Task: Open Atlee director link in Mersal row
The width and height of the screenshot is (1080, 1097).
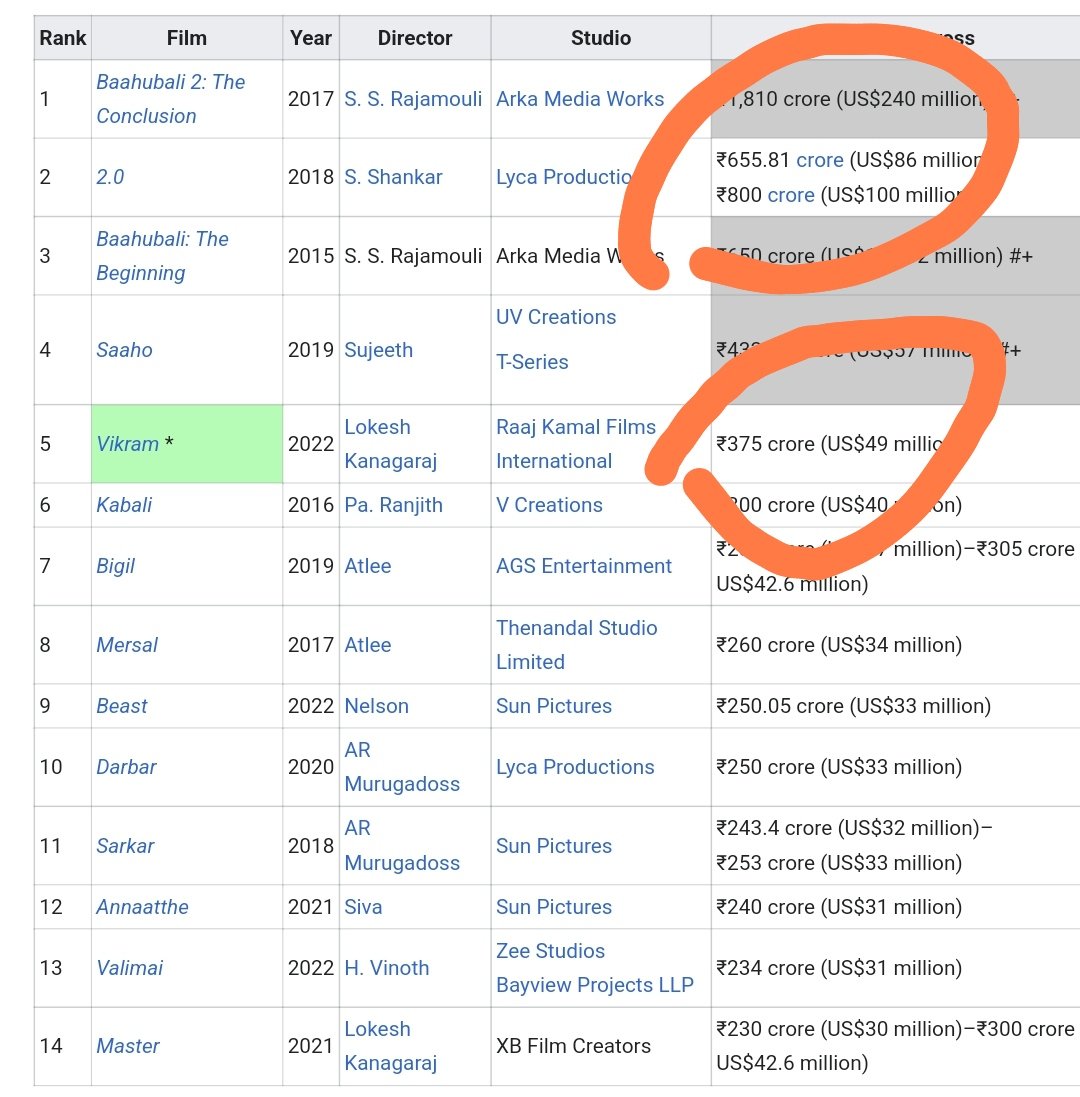Action: coord(367,644)
